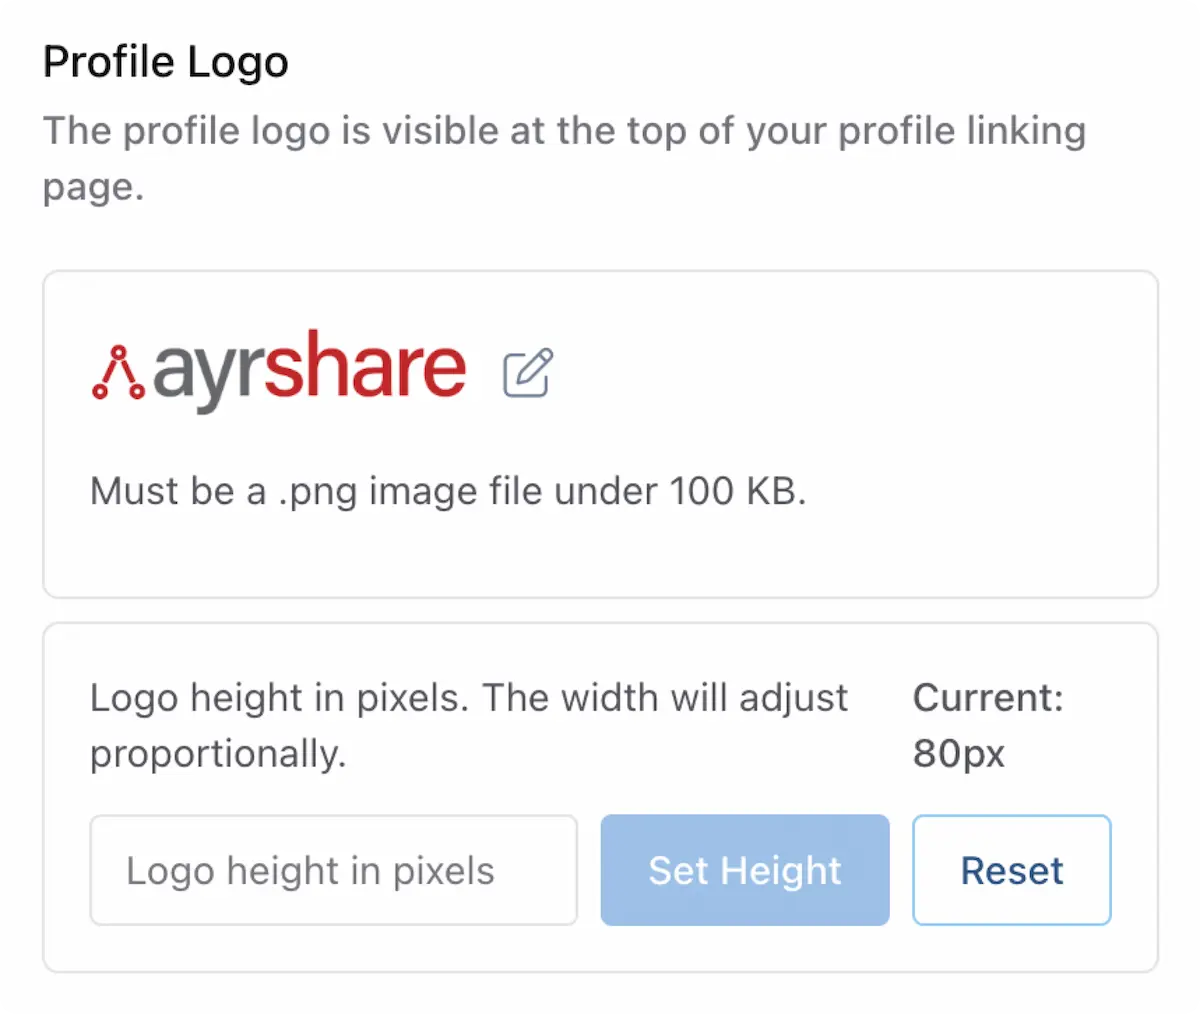Apply new height with Set Height

point(744,869)
